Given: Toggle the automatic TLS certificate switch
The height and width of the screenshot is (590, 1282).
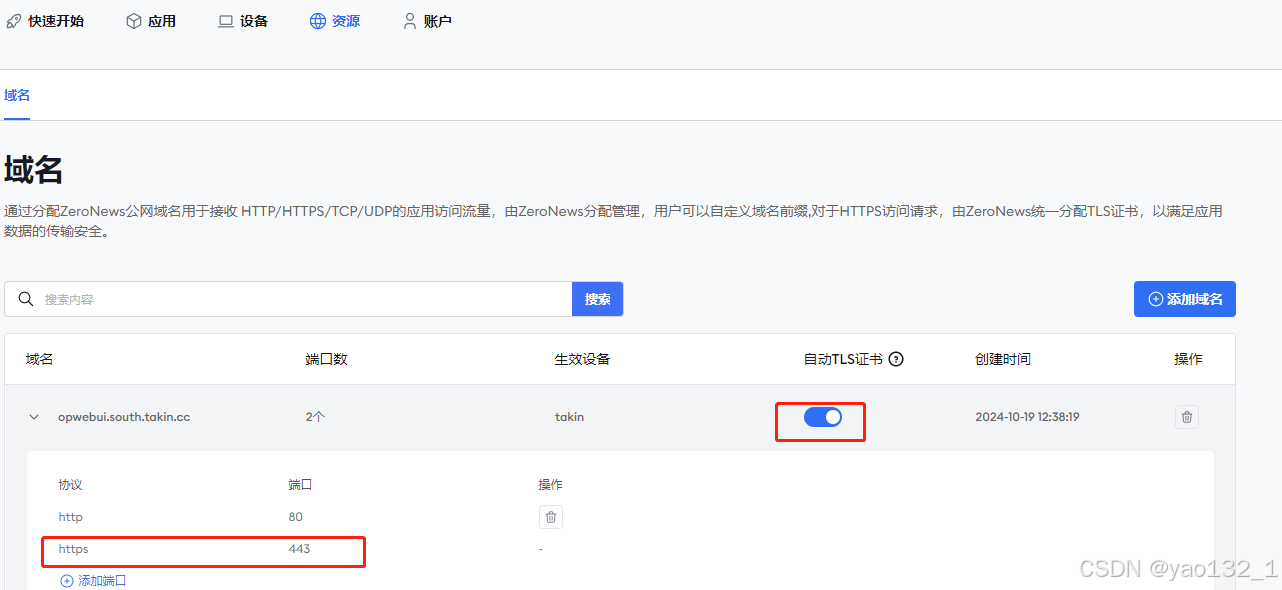Looking at the screenshot, I should click(823, 417).
